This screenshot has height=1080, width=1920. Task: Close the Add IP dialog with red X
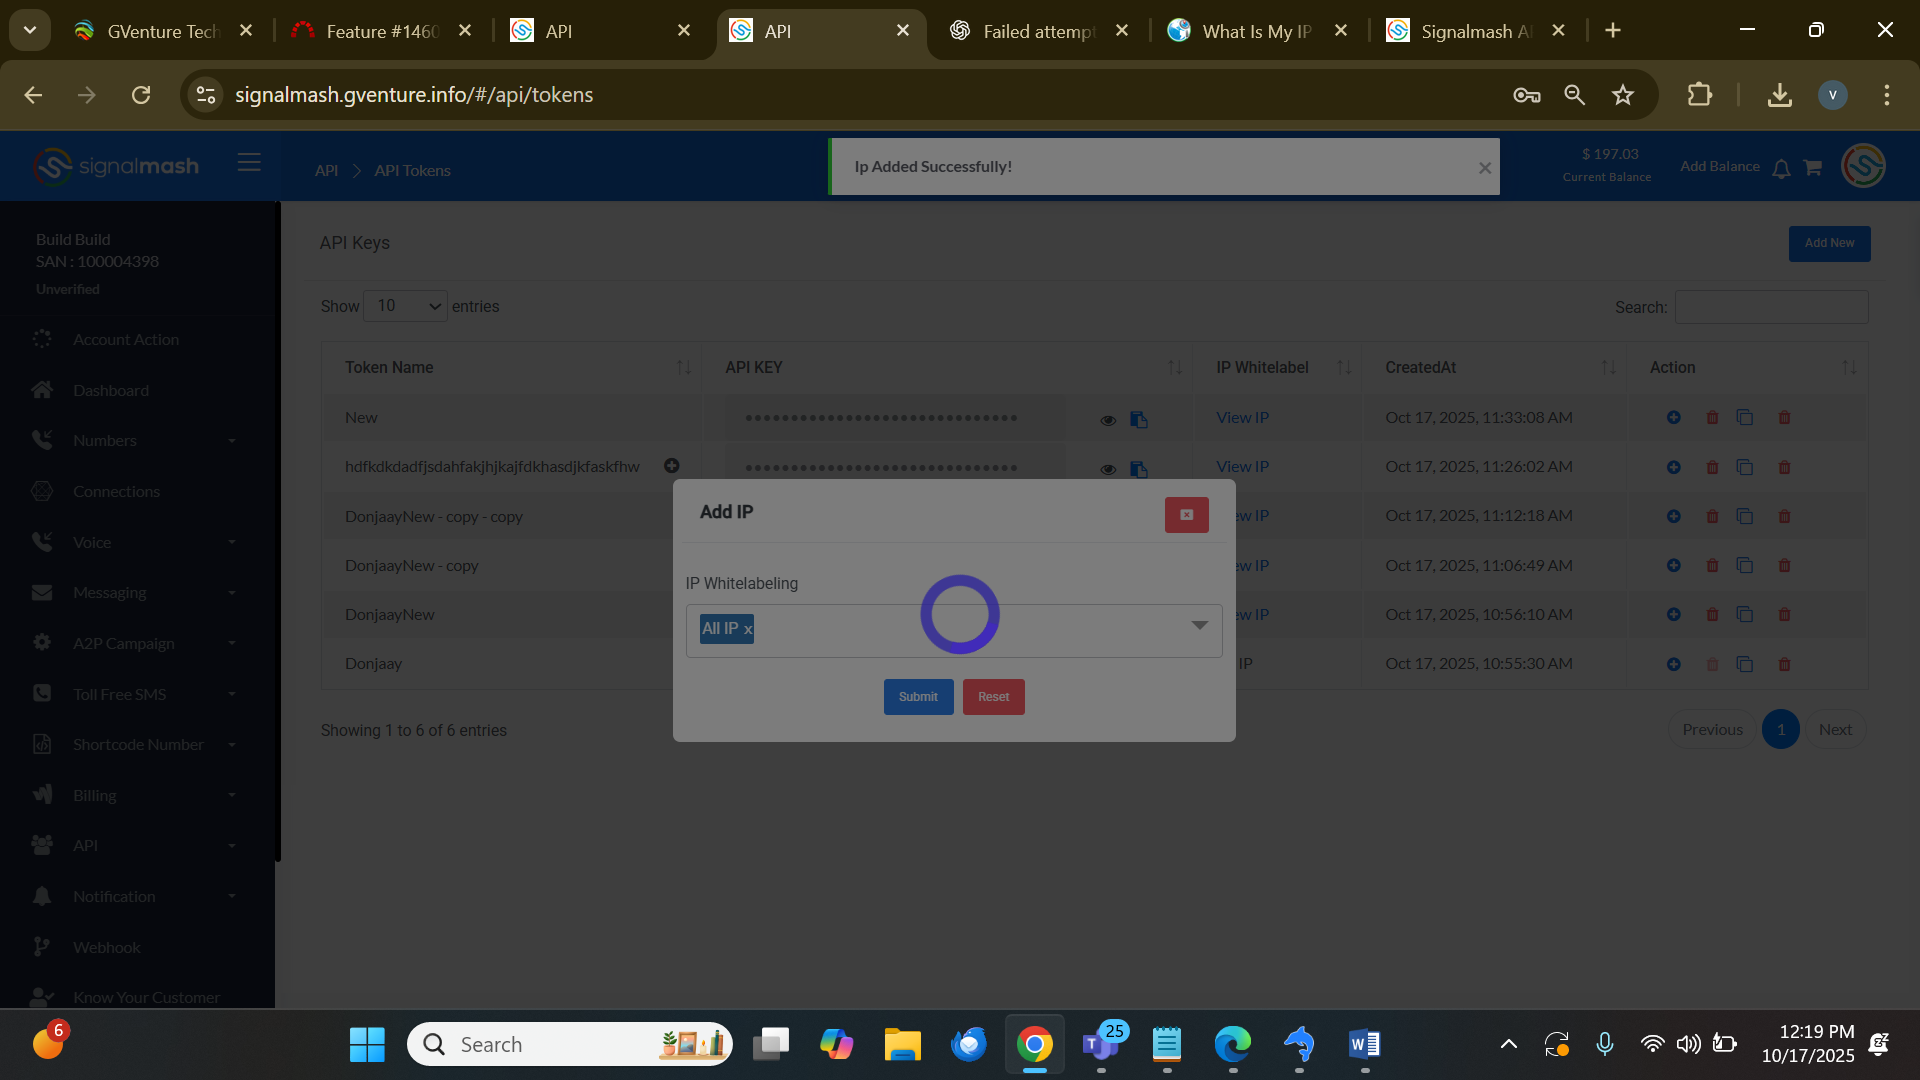[x=1186, y=515]
